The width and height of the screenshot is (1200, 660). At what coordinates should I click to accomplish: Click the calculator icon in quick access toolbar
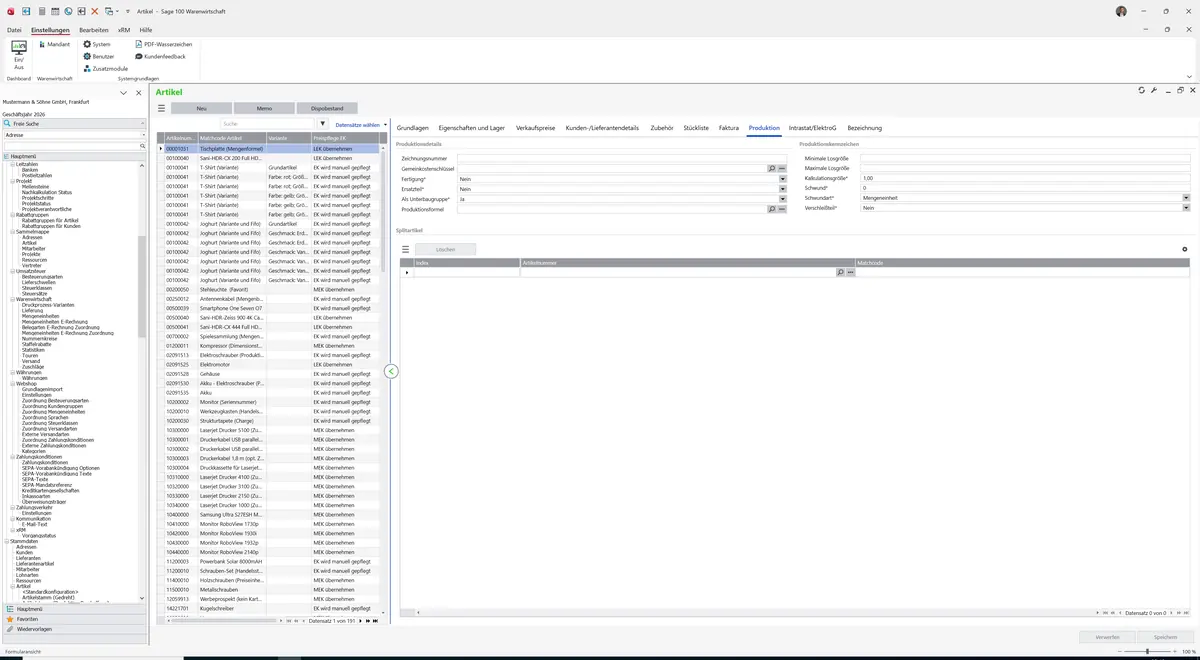(41, 11)
